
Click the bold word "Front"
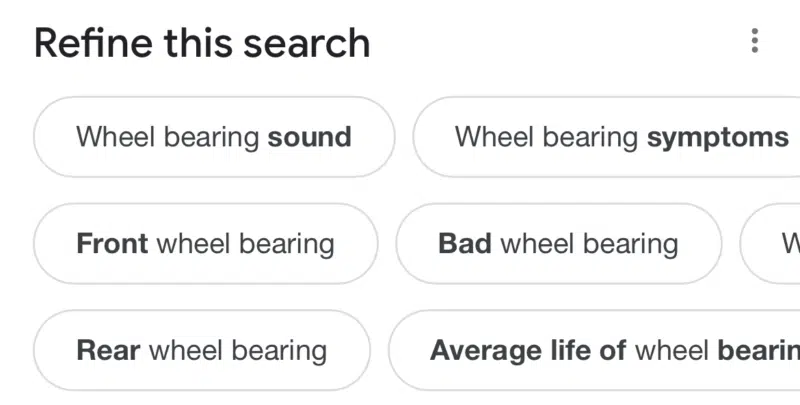pyautogui.click(x=112, y=244)
